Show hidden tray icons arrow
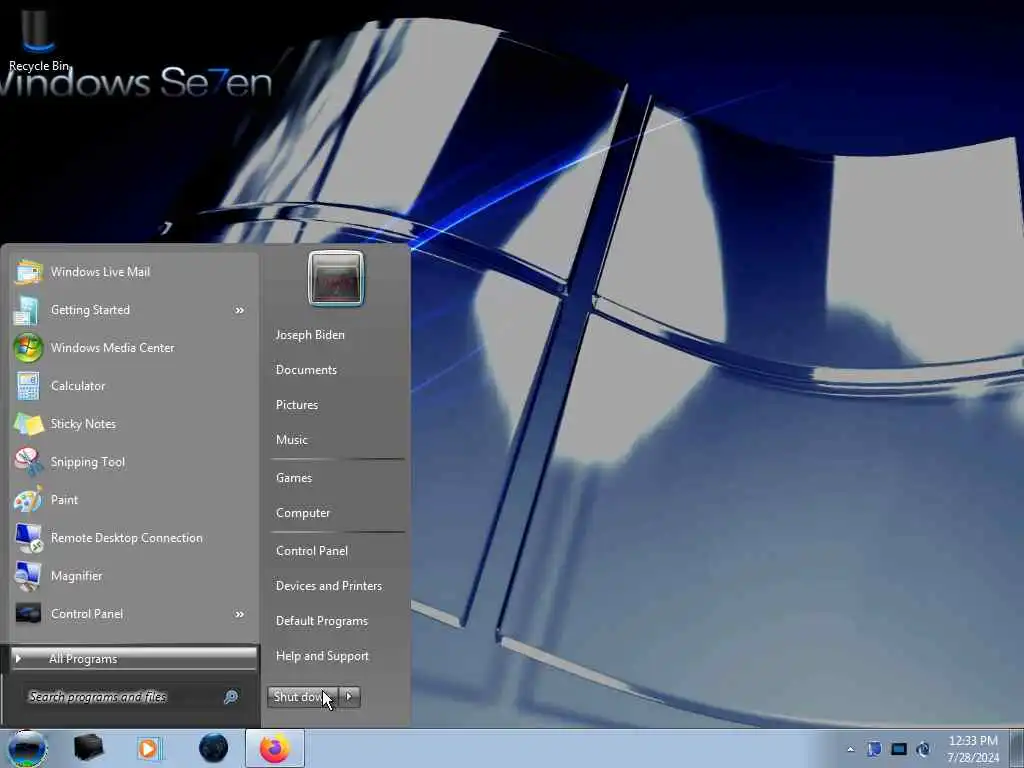The height and width of the screenshot is (768, 1024). (850, 749)
